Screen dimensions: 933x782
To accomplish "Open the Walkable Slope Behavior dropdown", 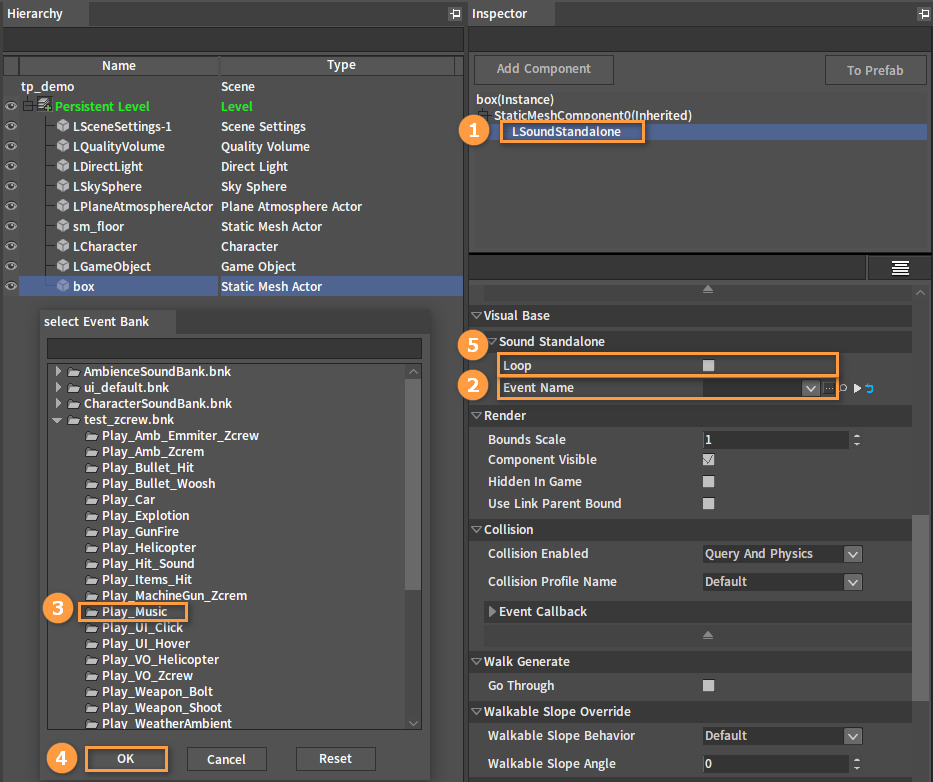I will tap(853, 736).
